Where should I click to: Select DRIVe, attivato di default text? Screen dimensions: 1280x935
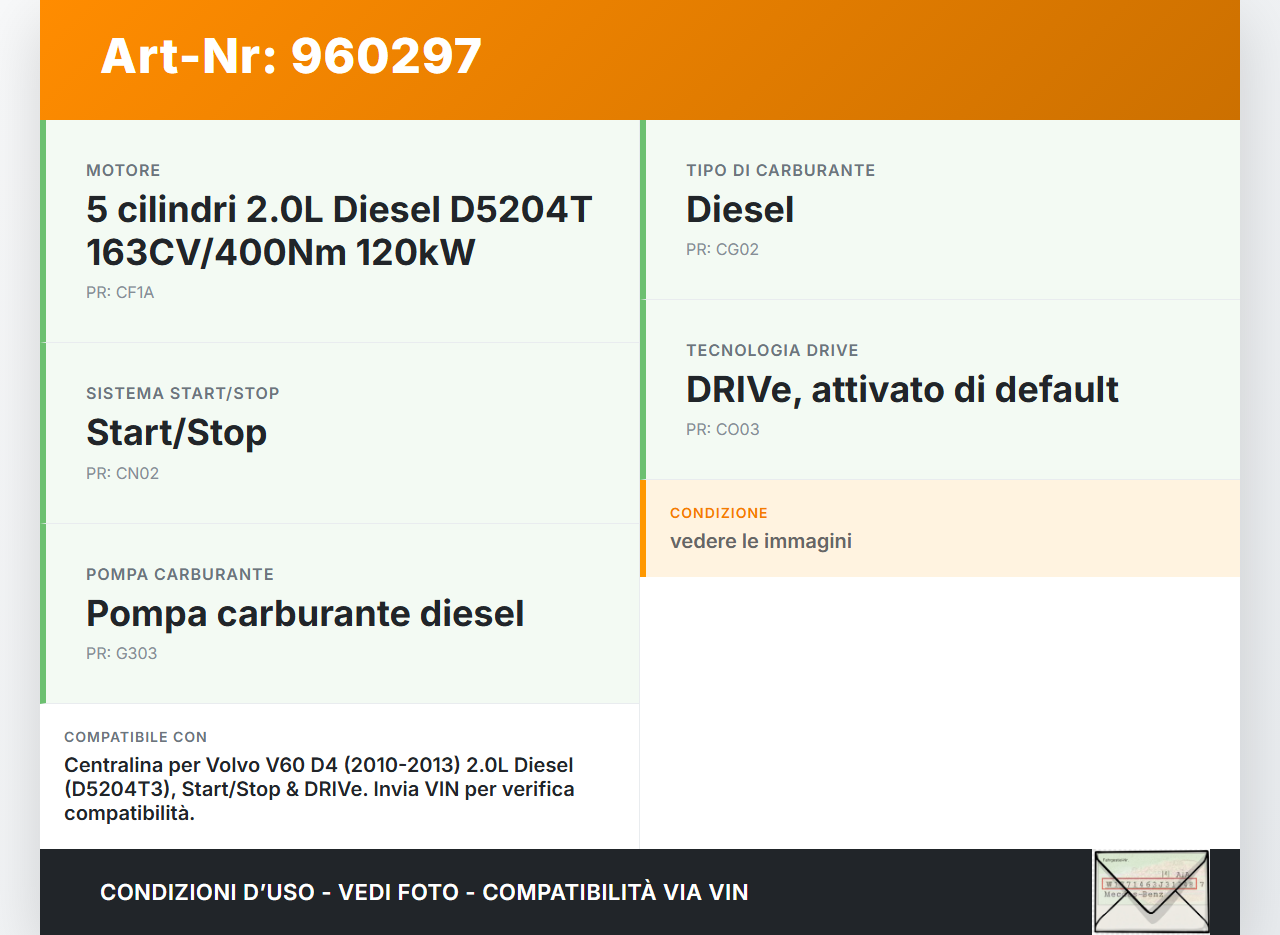pos(902,390)
